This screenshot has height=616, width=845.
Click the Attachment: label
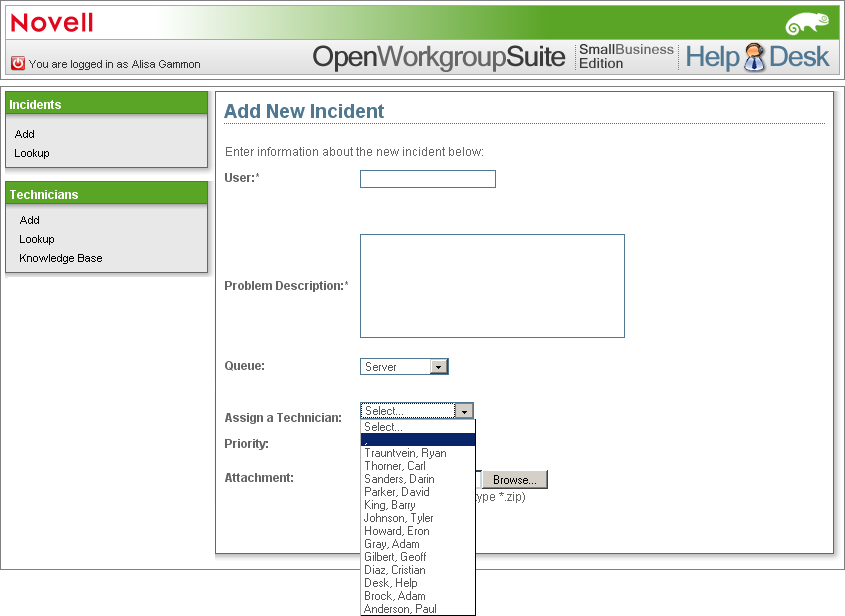click(259, 477)
